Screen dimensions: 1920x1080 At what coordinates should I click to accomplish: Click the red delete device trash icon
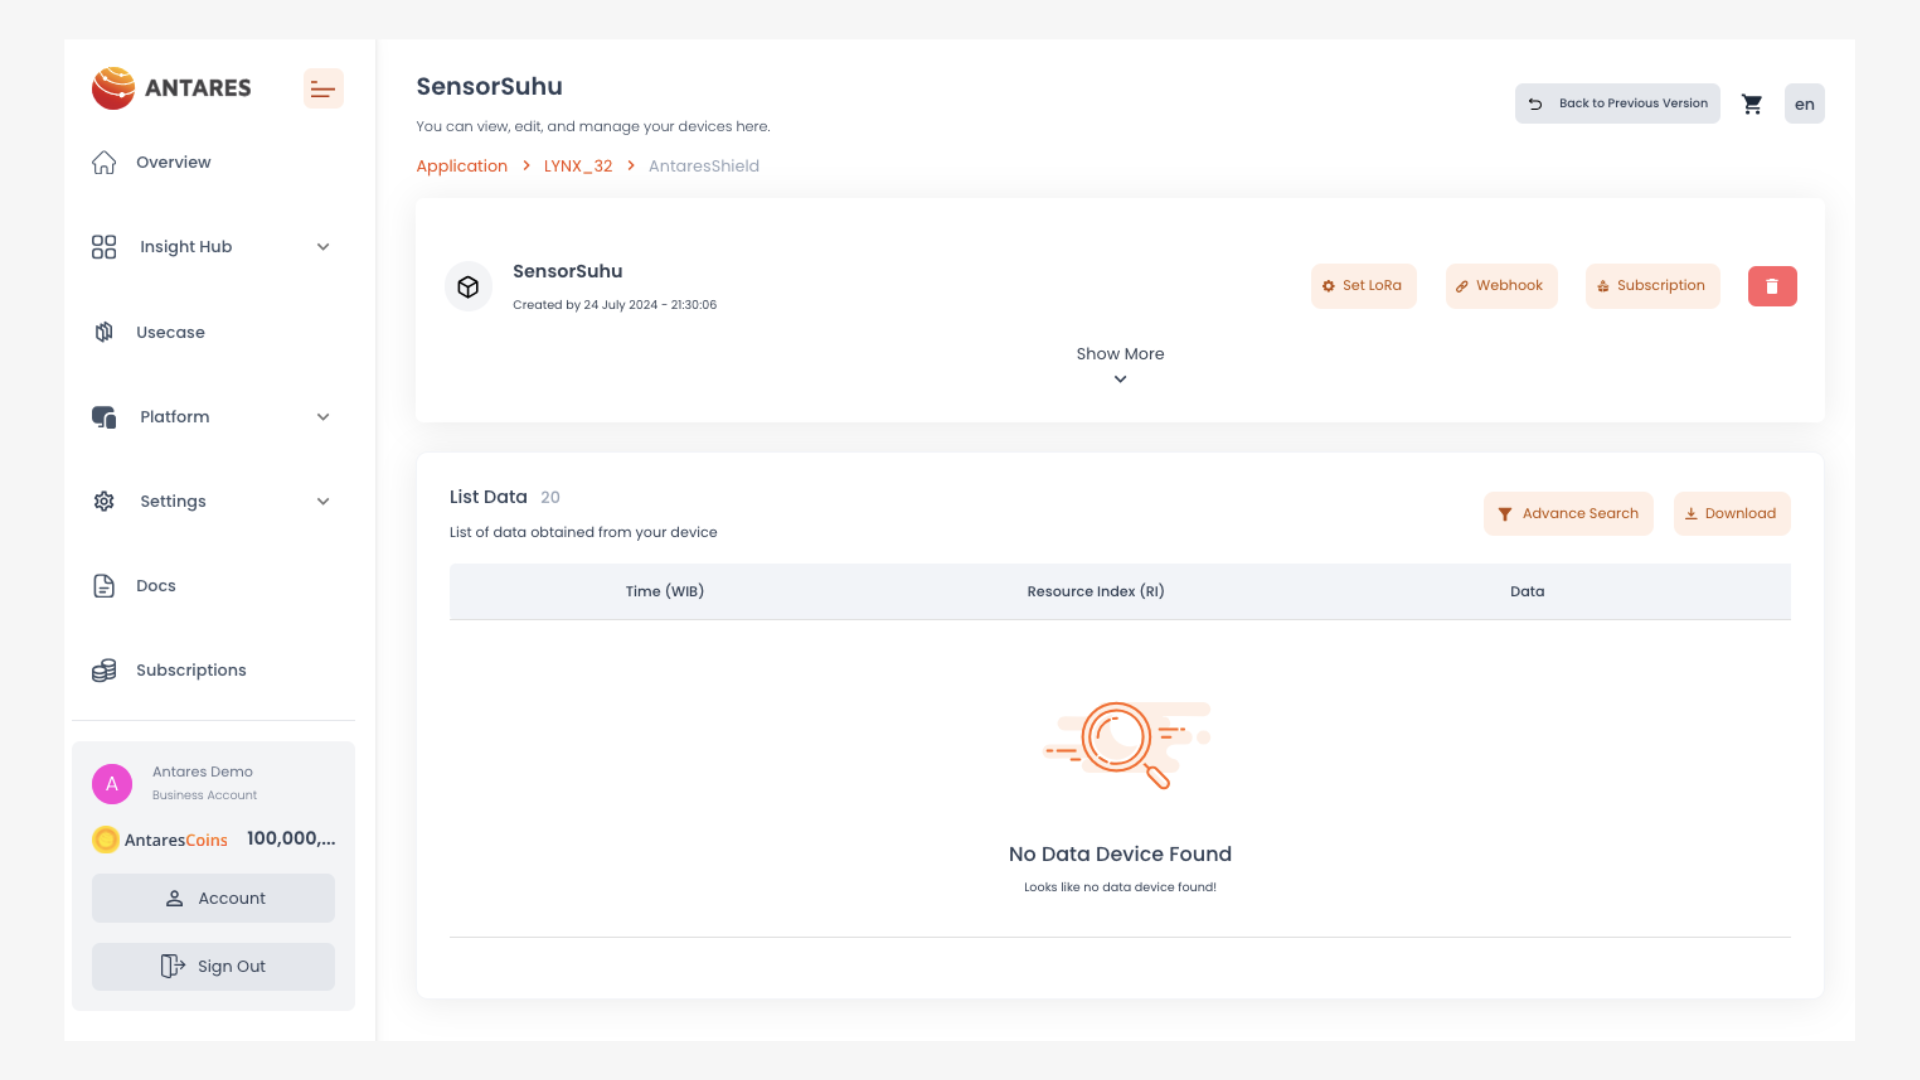click(1772, 286)
